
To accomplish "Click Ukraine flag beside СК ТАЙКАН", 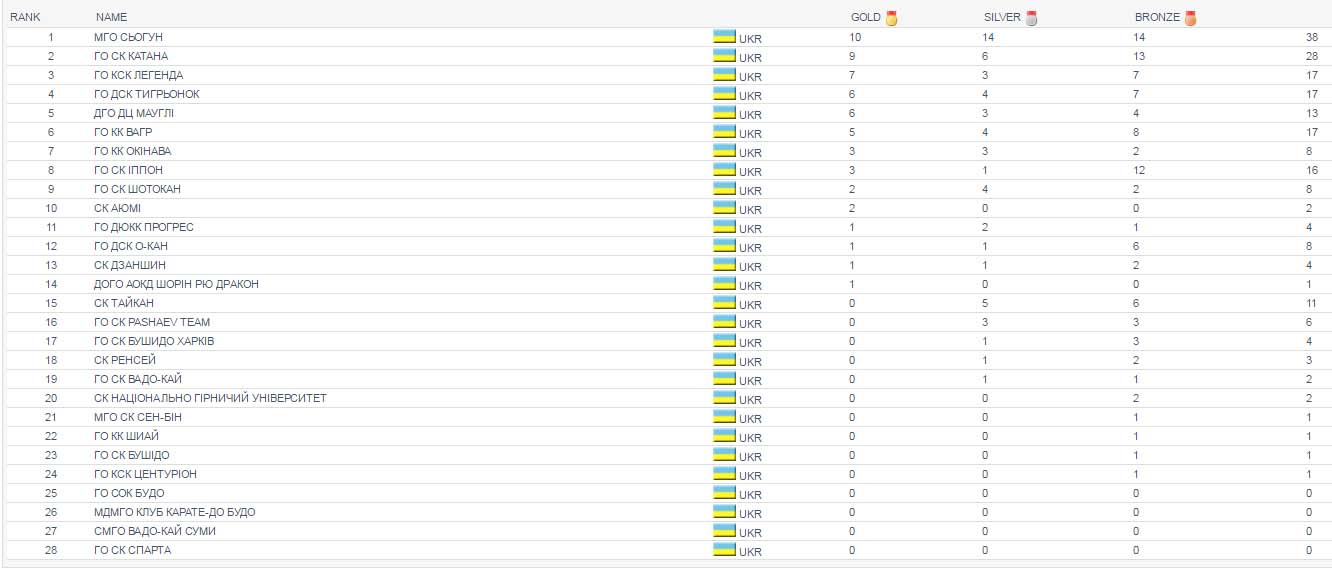I will tap(724, 303).
